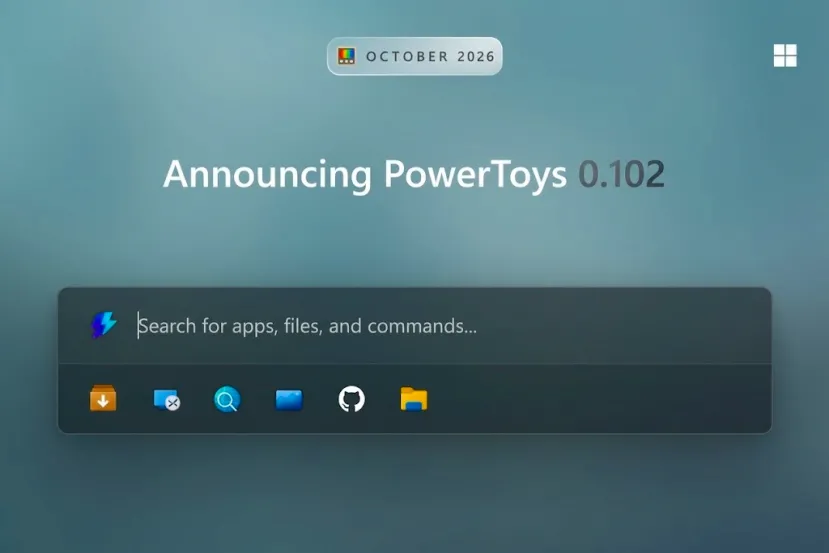
Task: Open the blue wallpaper window icon
Action: click(289, 400)
